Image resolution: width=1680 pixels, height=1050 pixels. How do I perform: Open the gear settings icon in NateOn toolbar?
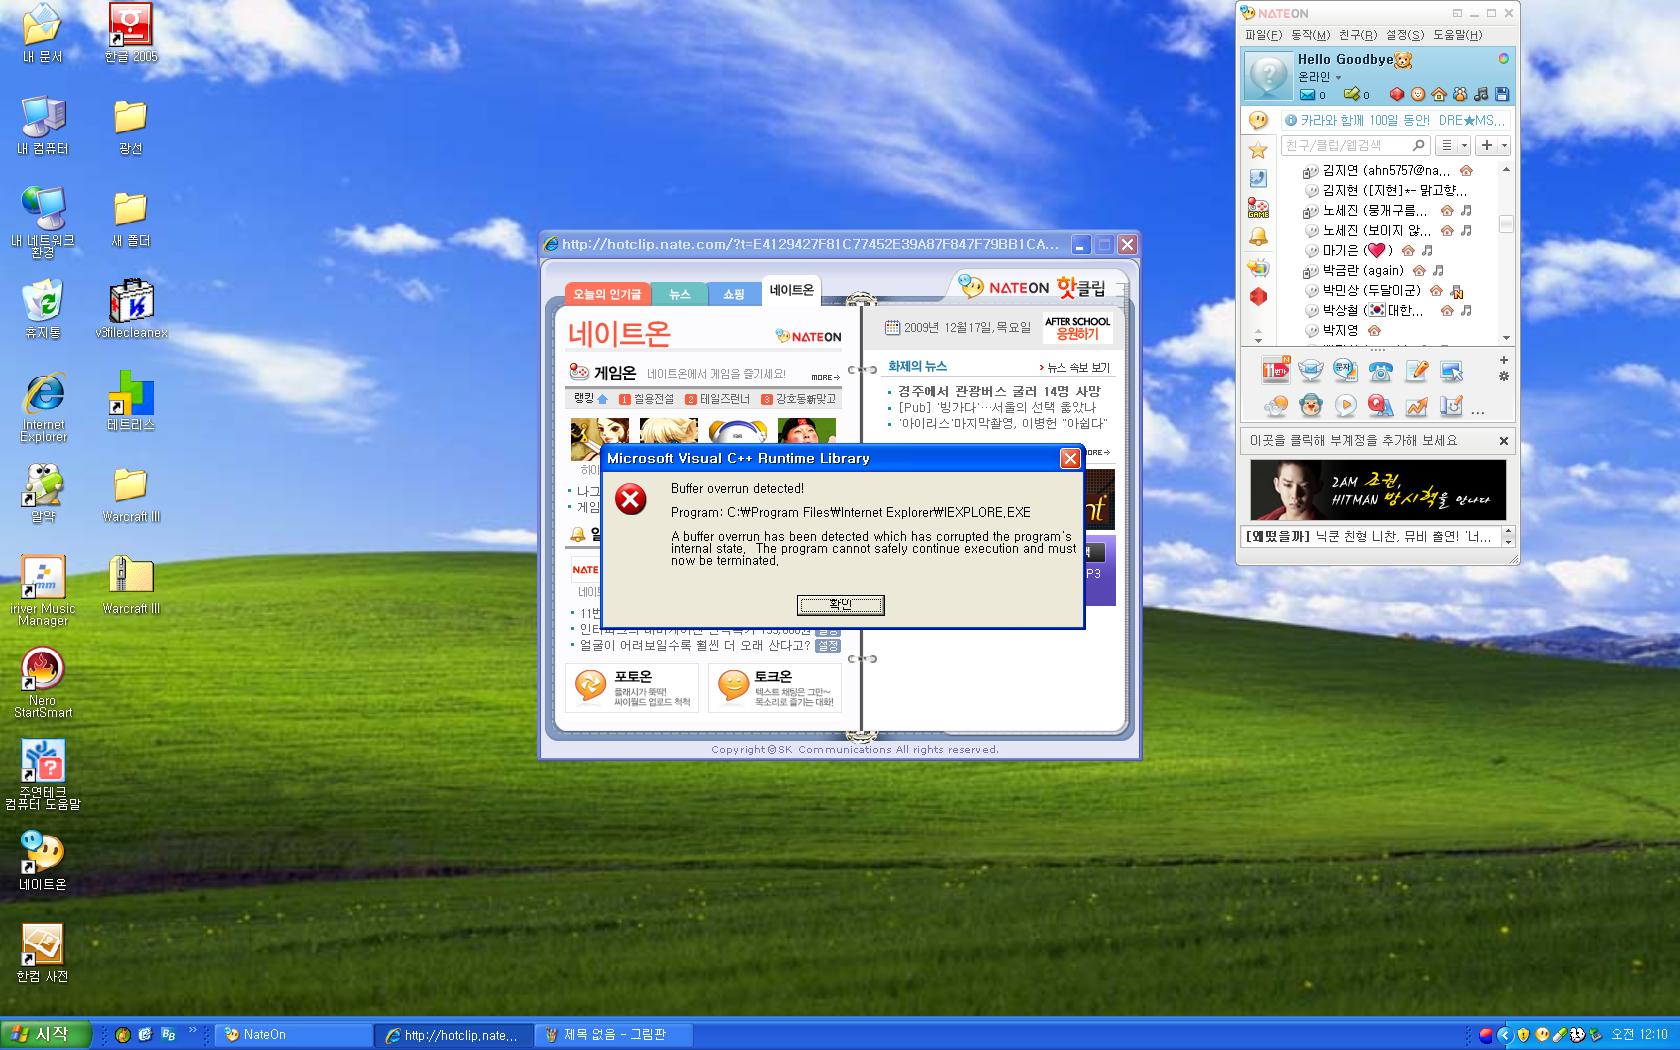1503,377
